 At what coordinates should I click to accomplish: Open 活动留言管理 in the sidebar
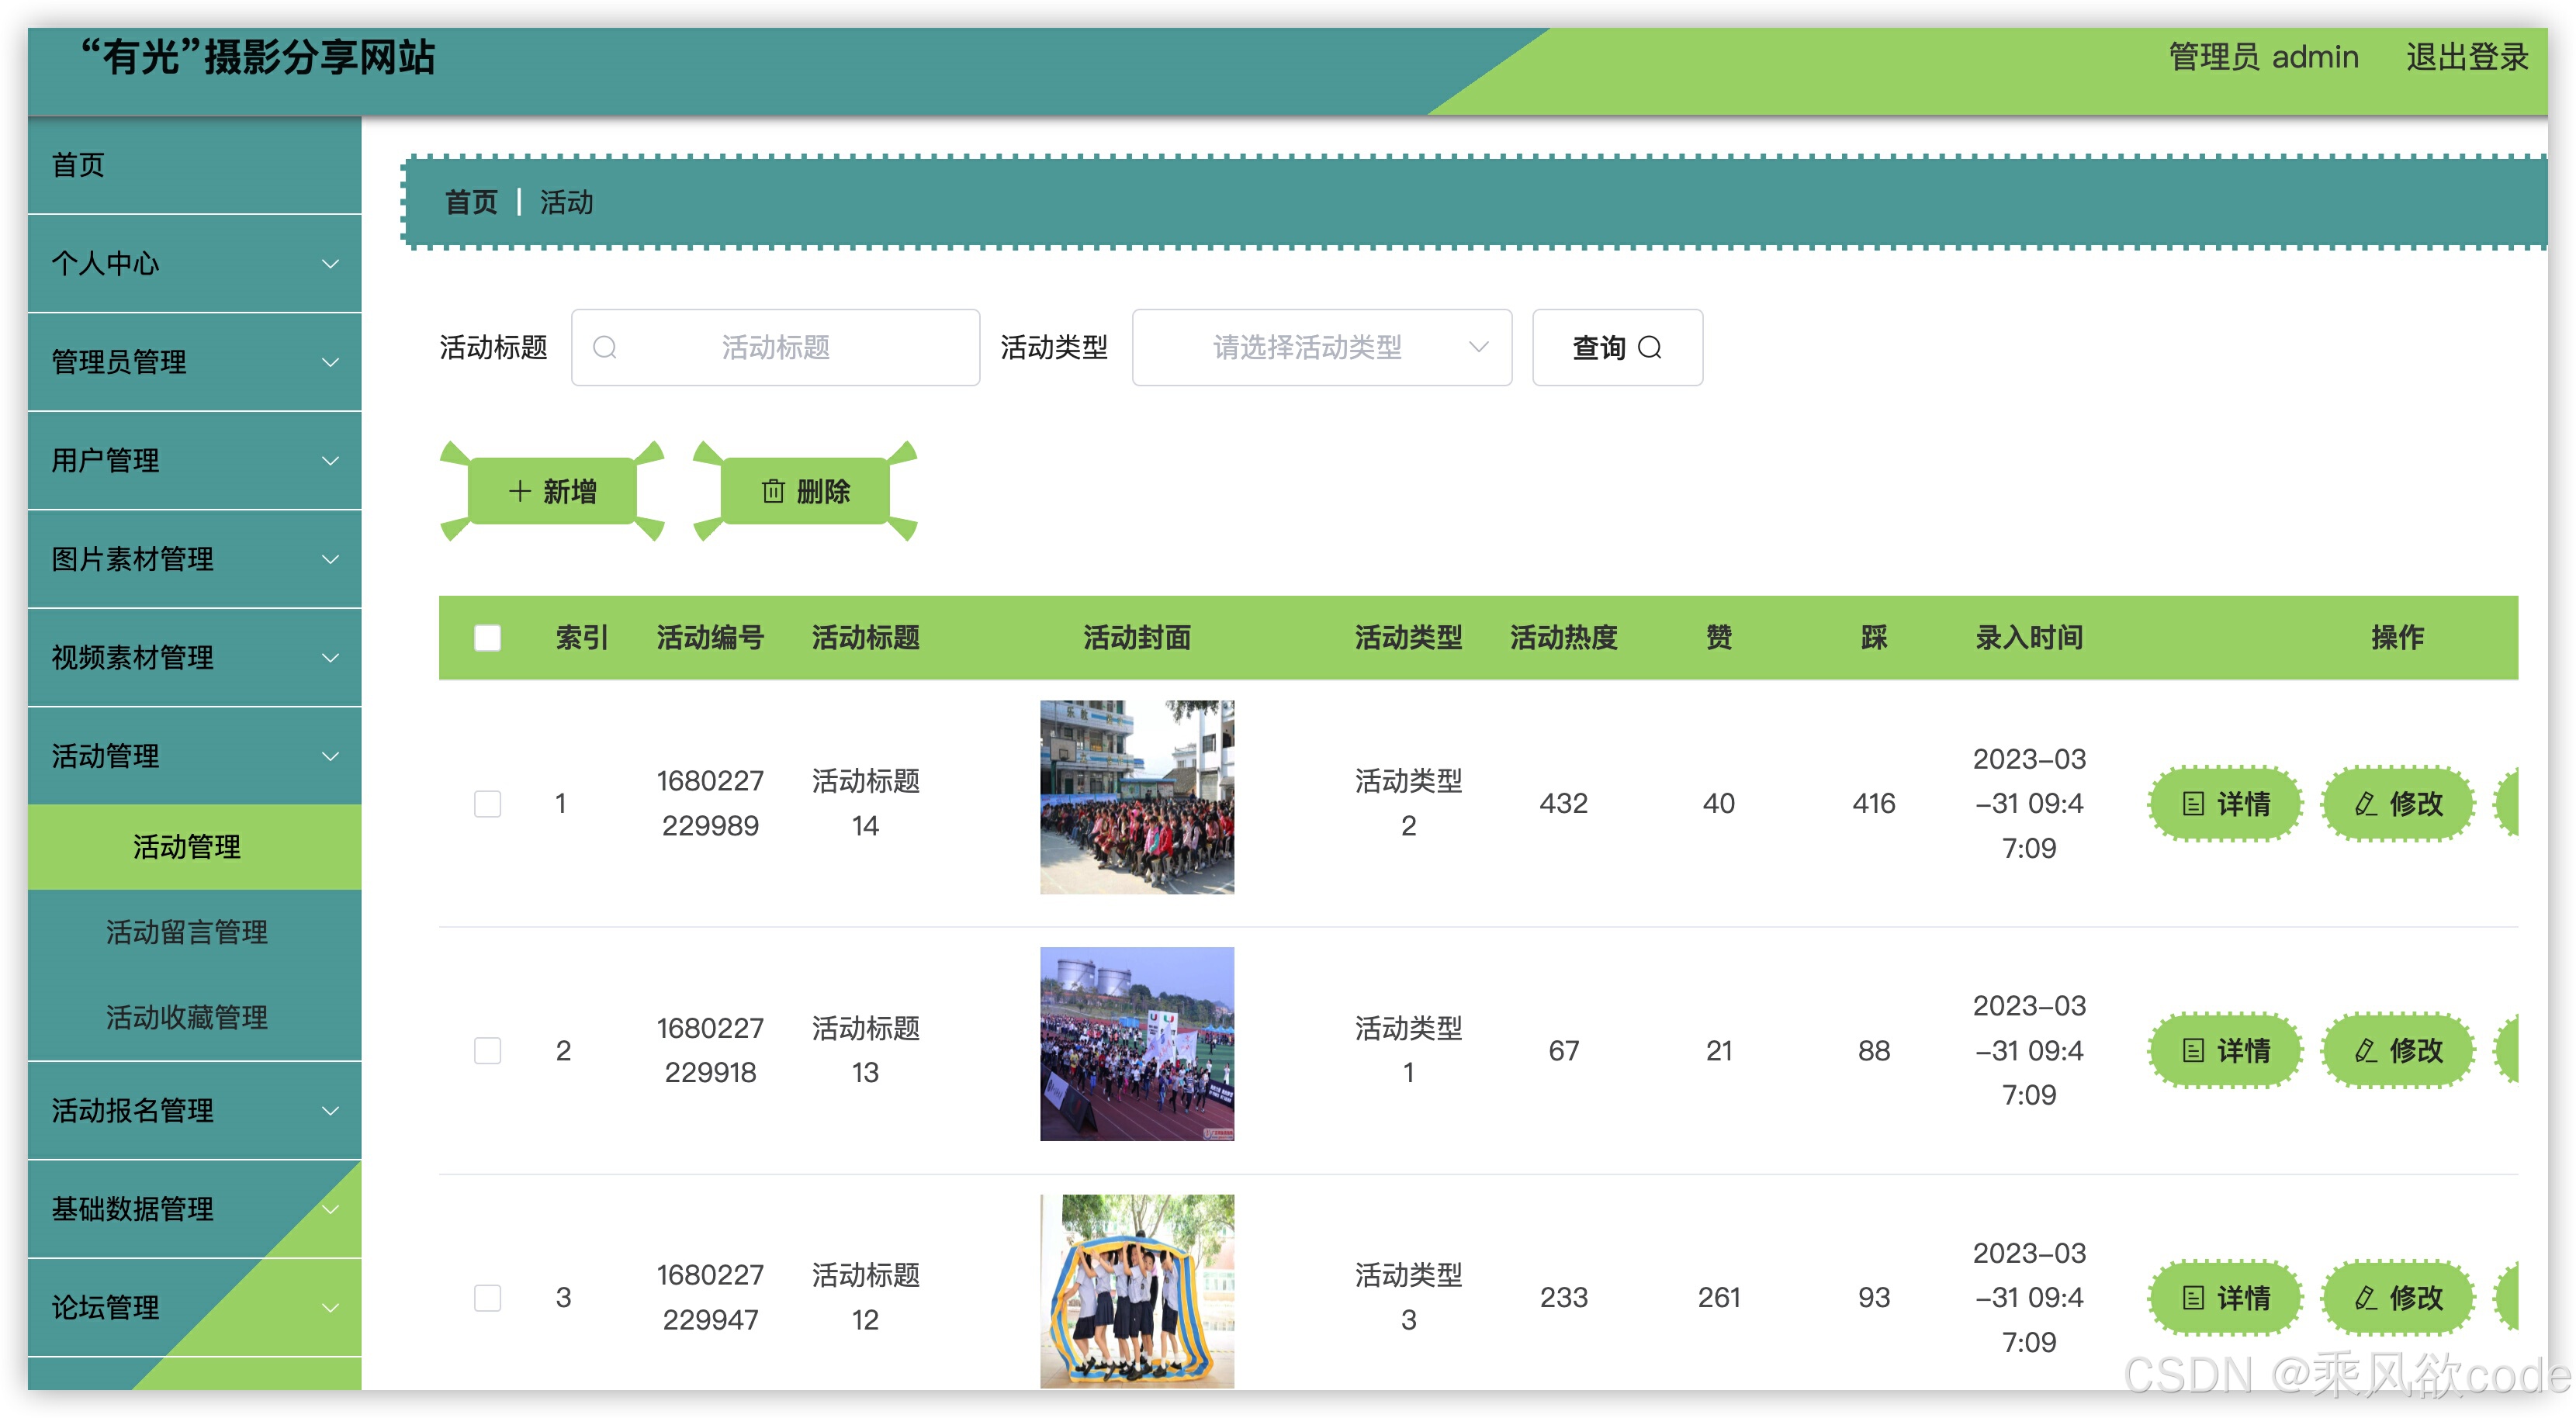[x=187, y=932]
